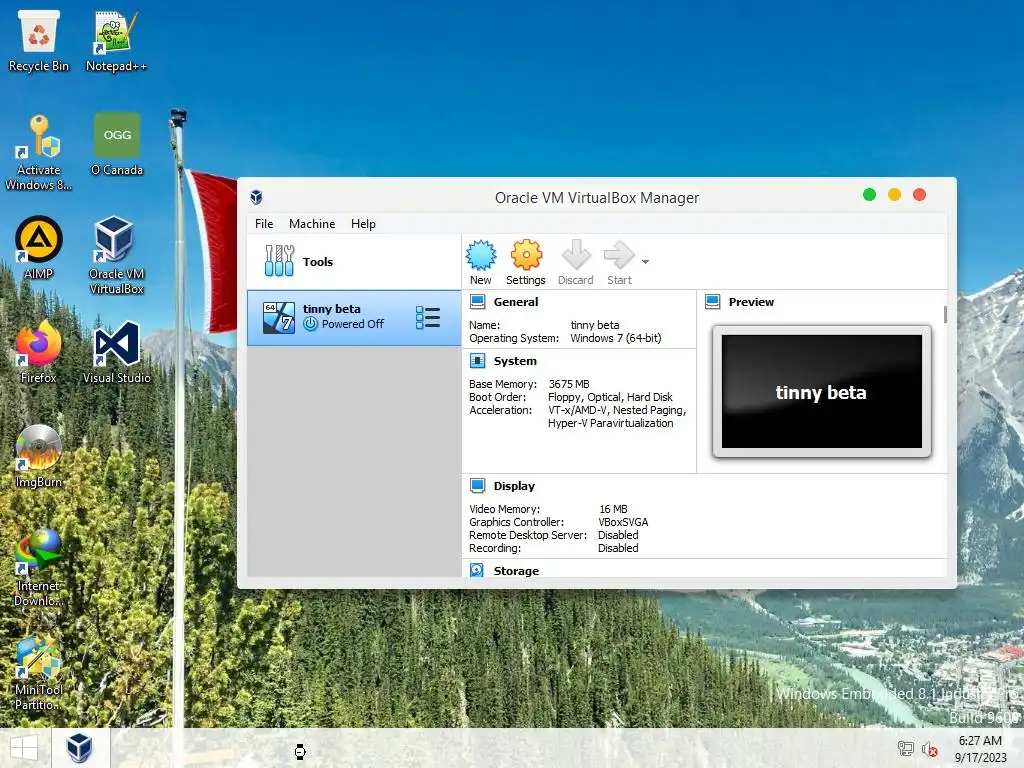Select the O Canada OGG file

coord(117,144)
